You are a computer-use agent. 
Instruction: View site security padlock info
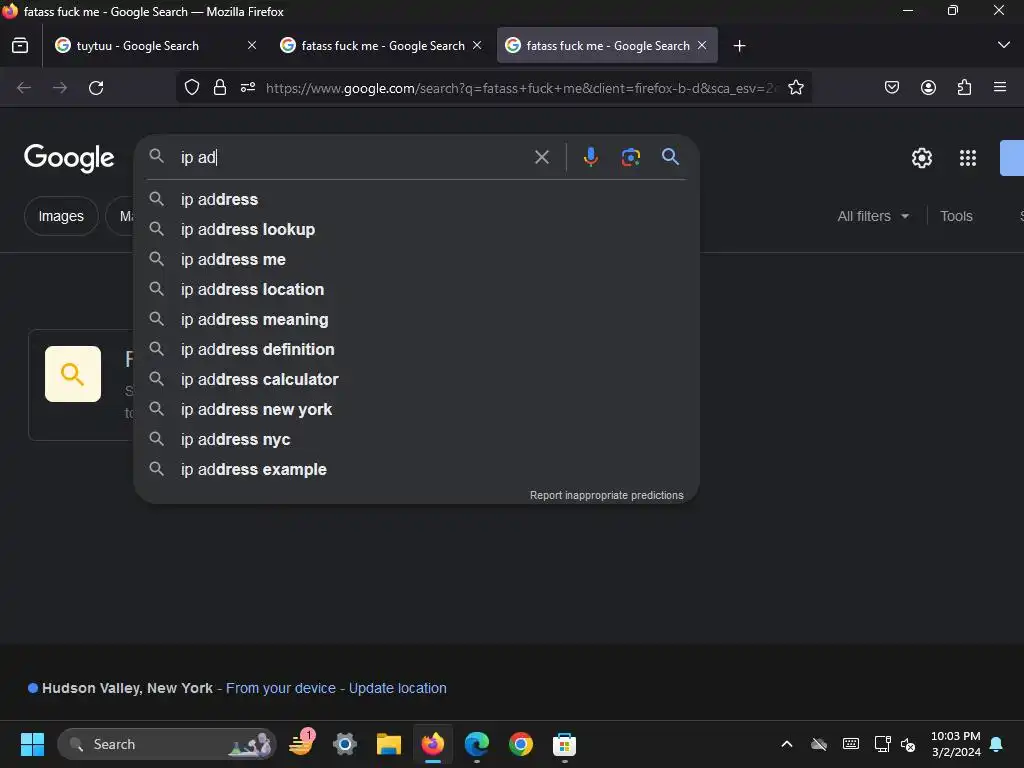[220, 88]
